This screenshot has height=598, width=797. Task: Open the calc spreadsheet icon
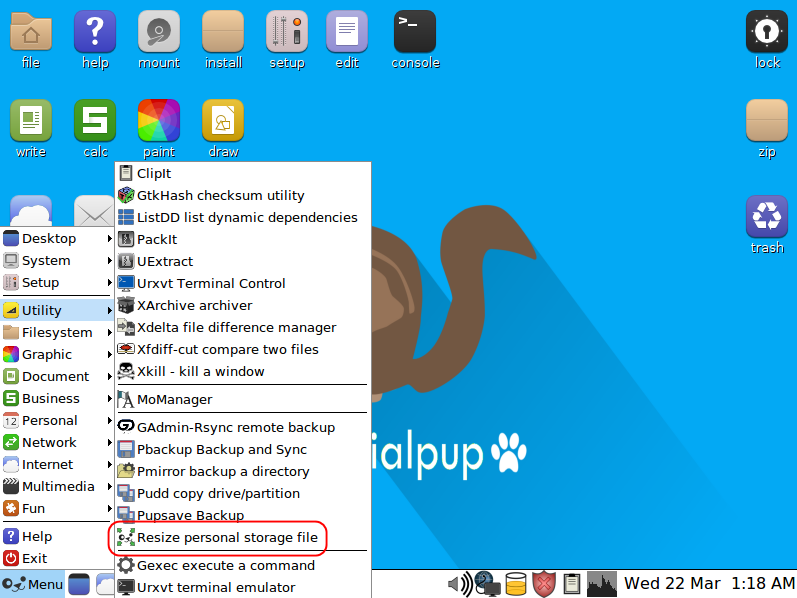tap(95, 121)
